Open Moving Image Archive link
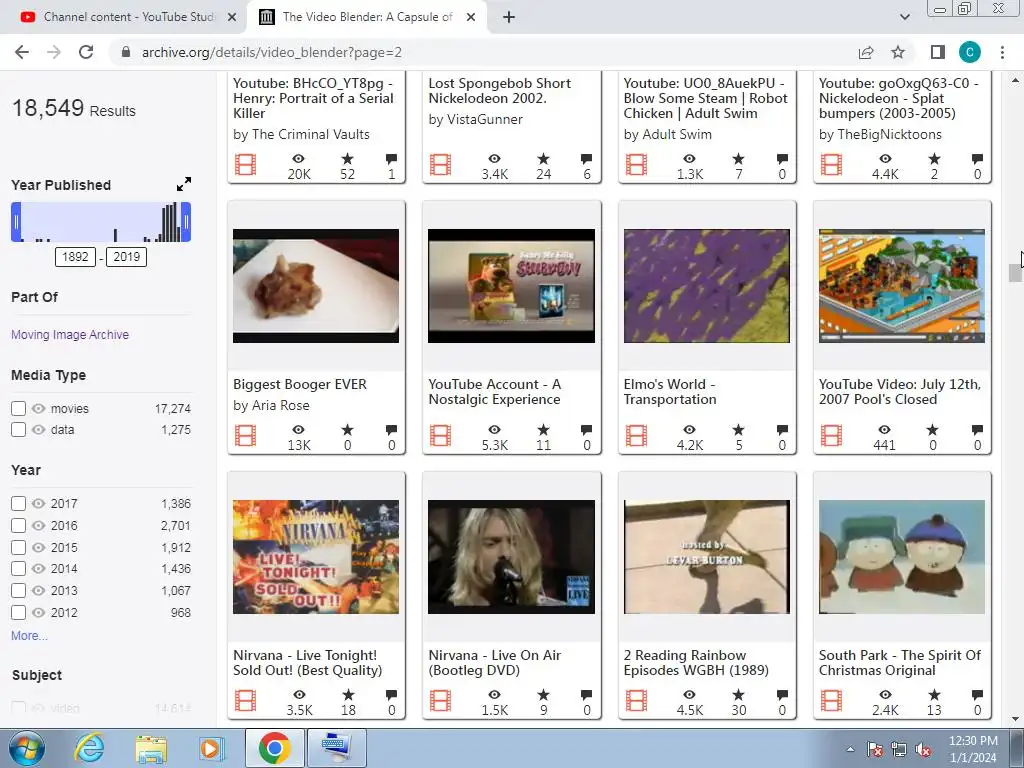The height and width of the screenshot is (768, 1024). (70, 334)
